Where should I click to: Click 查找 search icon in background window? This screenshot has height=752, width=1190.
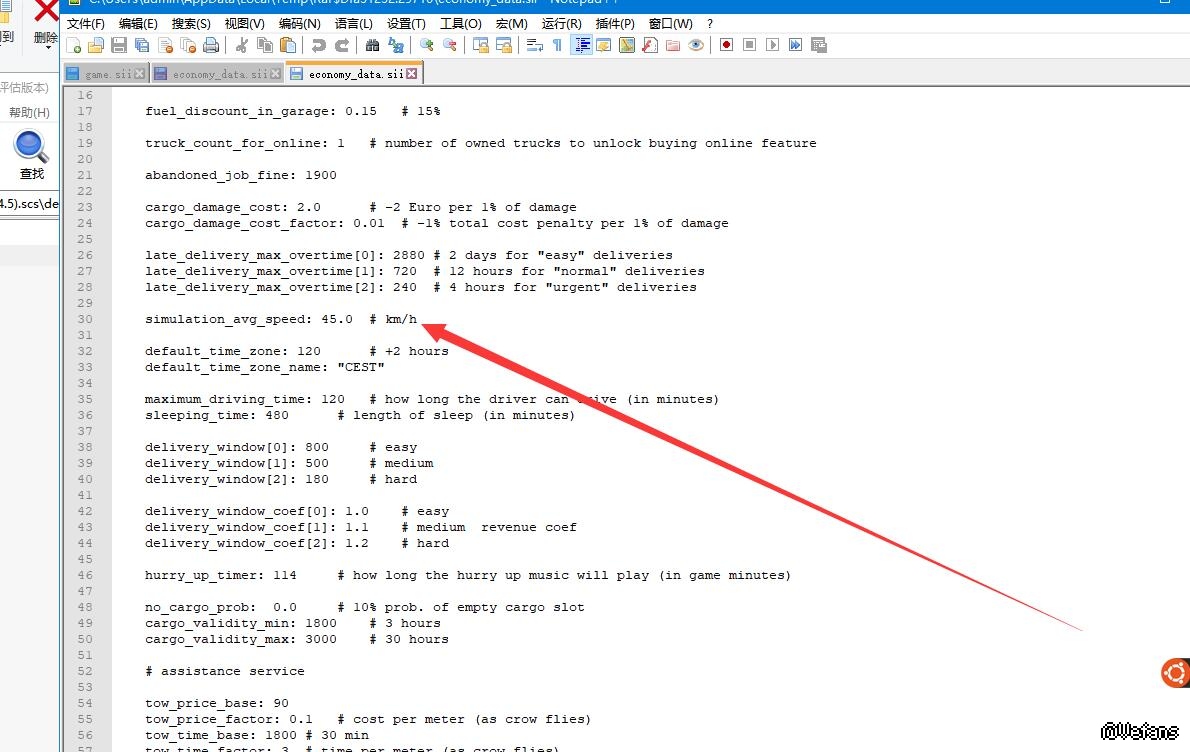tap(31, 154)
